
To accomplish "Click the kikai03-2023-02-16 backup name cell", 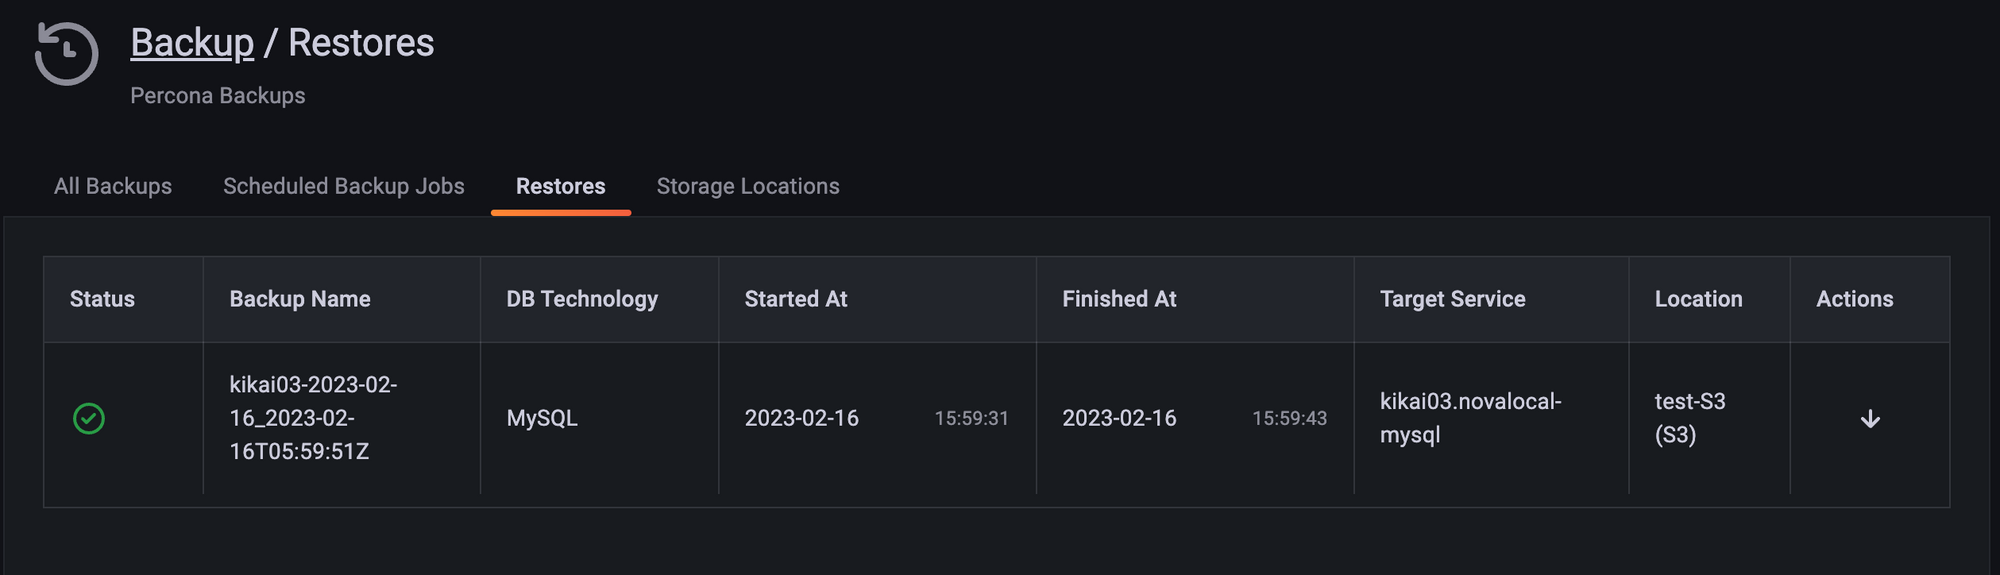I will (313, 418).
